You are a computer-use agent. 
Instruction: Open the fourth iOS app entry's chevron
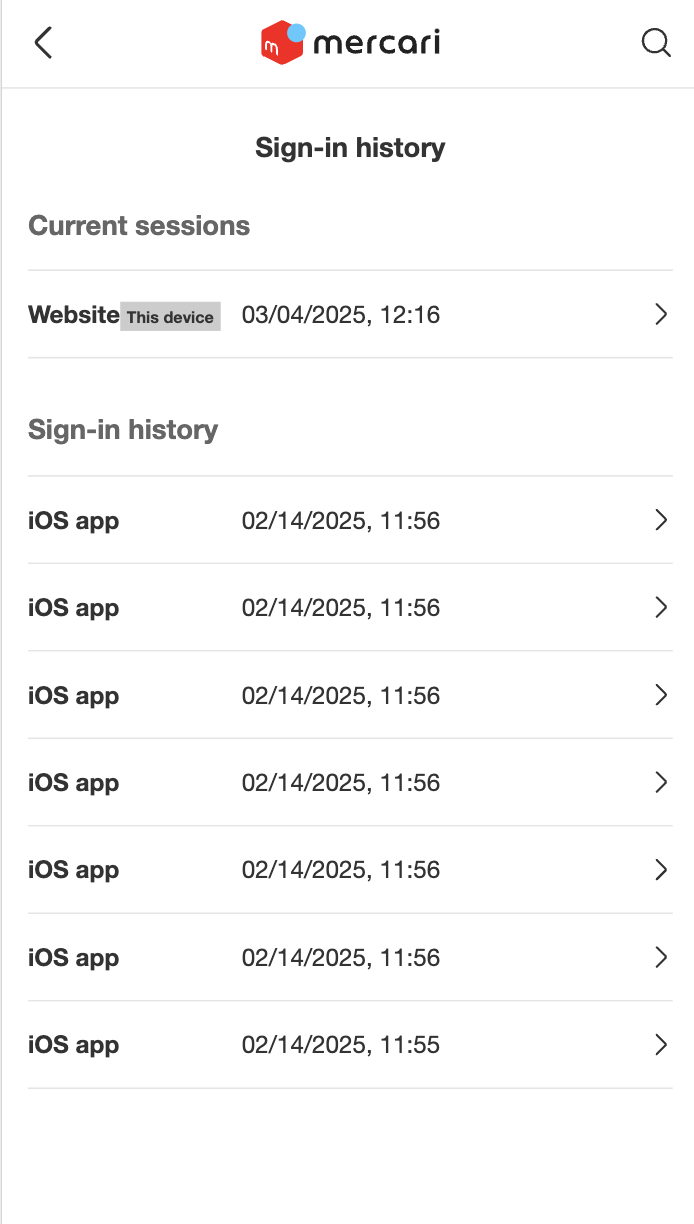tap(661, 782)
